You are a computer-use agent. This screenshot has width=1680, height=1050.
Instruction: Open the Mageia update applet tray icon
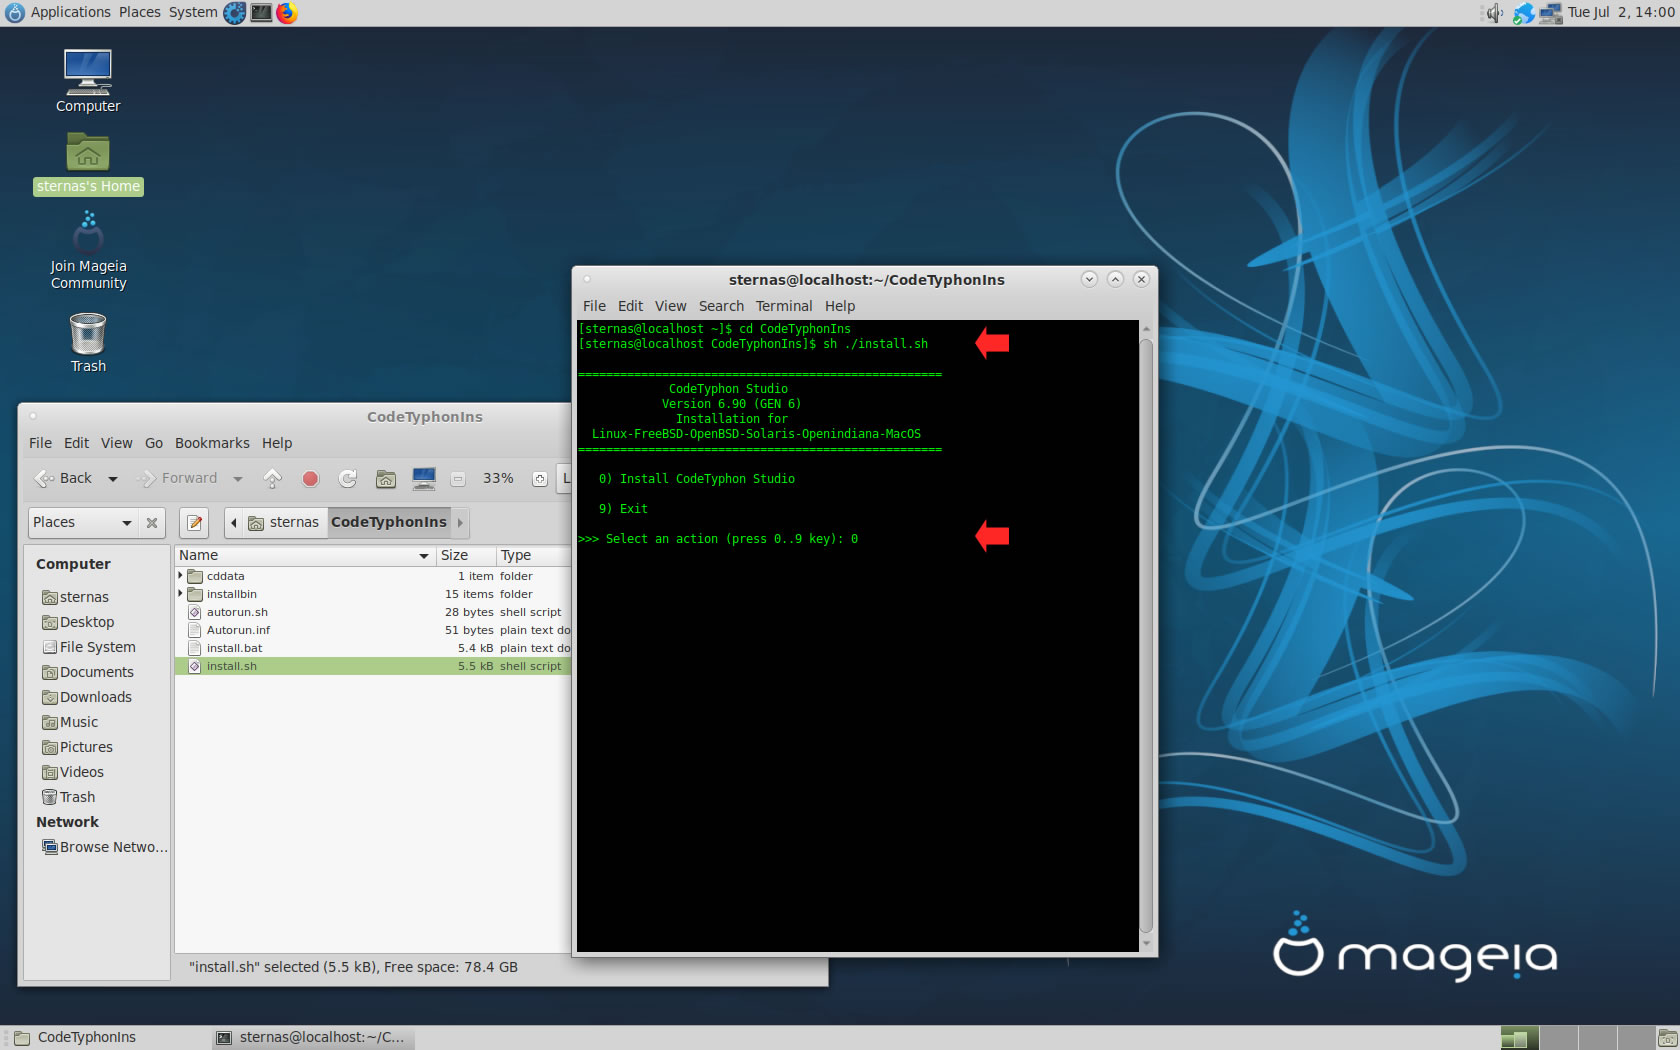1523,13
